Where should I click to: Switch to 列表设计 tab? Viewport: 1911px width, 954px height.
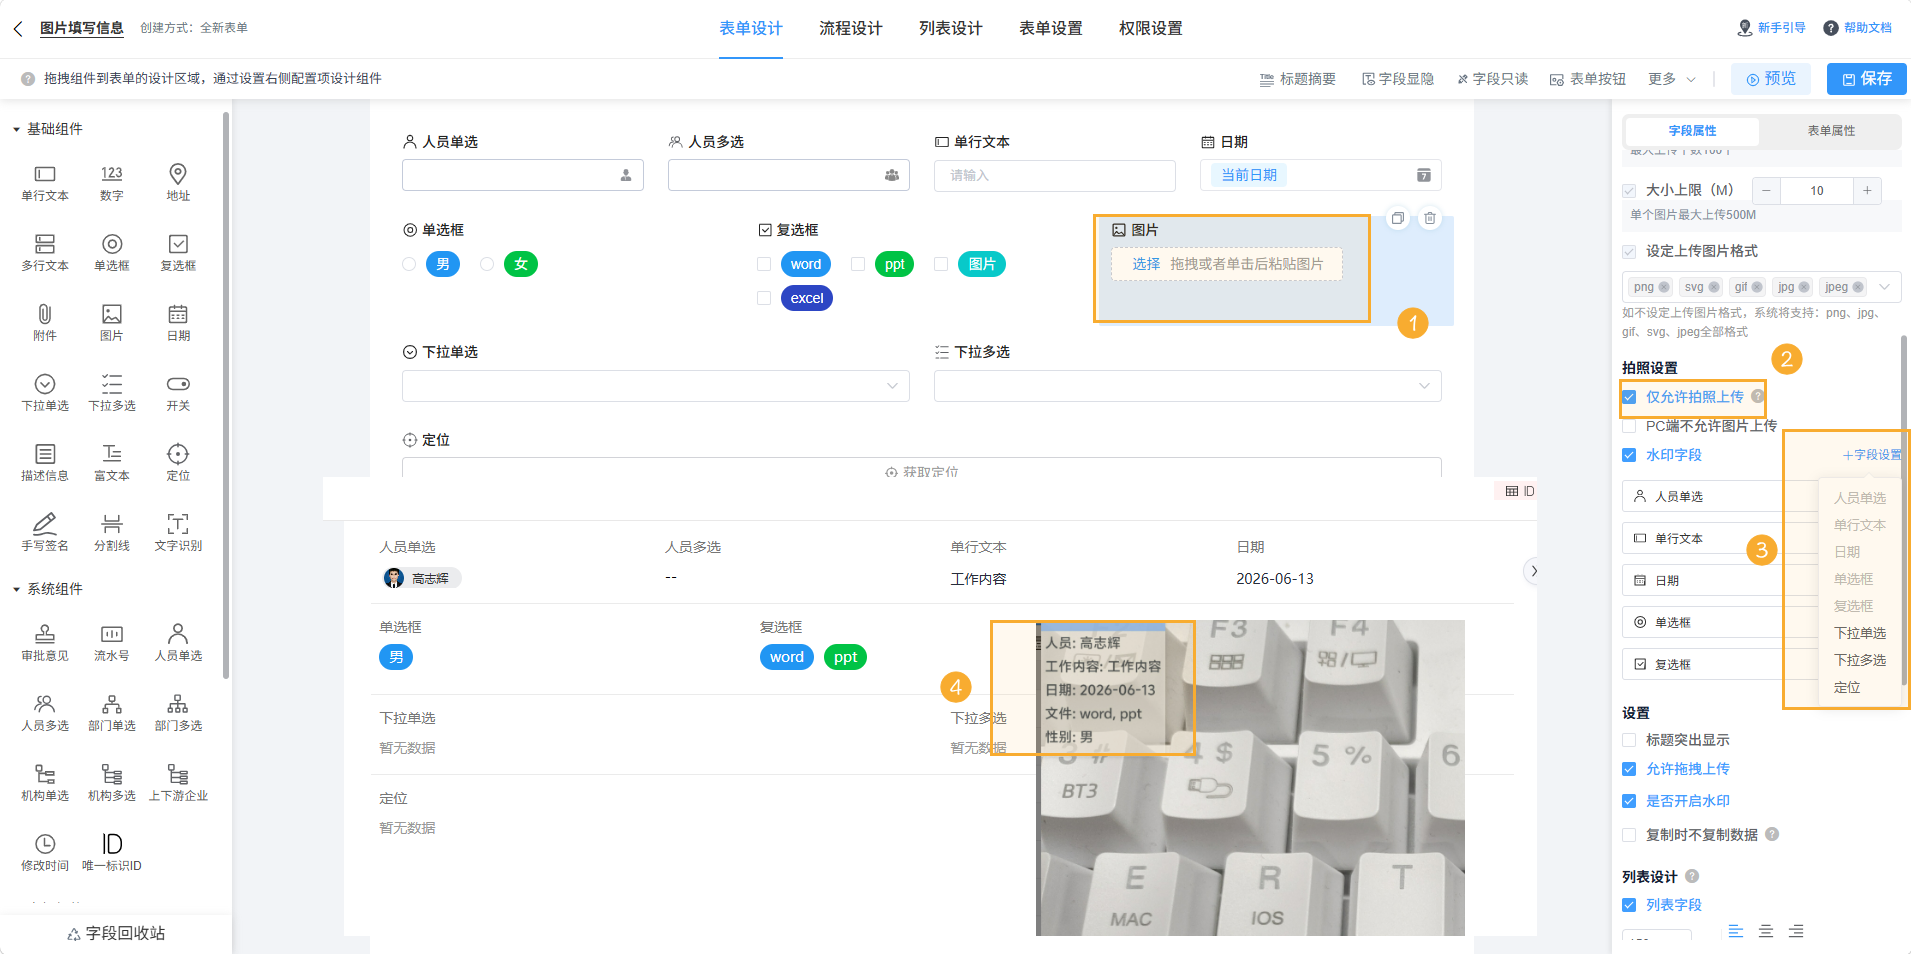951,28
